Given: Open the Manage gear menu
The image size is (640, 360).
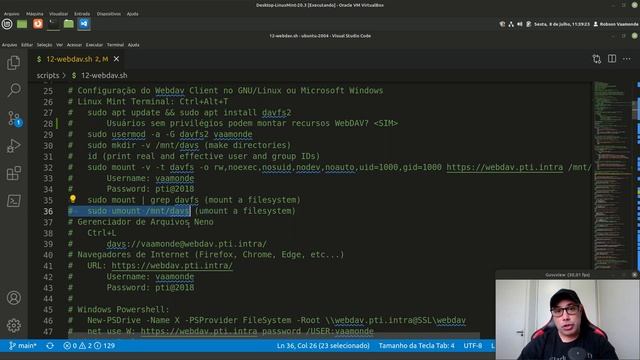Looking at the screenshot, I should click(13, 325).
